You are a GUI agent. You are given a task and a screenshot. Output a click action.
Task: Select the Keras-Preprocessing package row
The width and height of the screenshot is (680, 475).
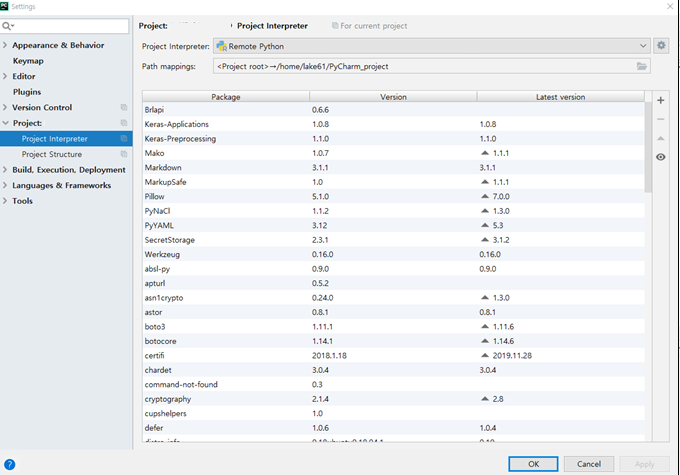393,139
